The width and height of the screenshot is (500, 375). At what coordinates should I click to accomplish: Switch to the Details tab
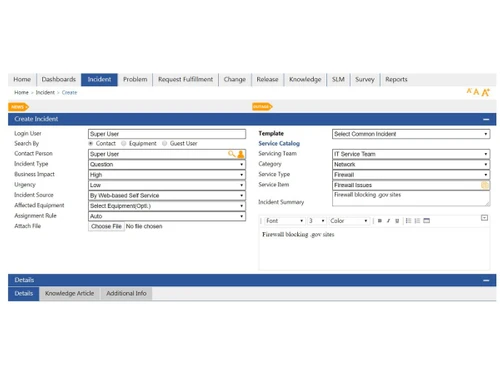(24, 294)
